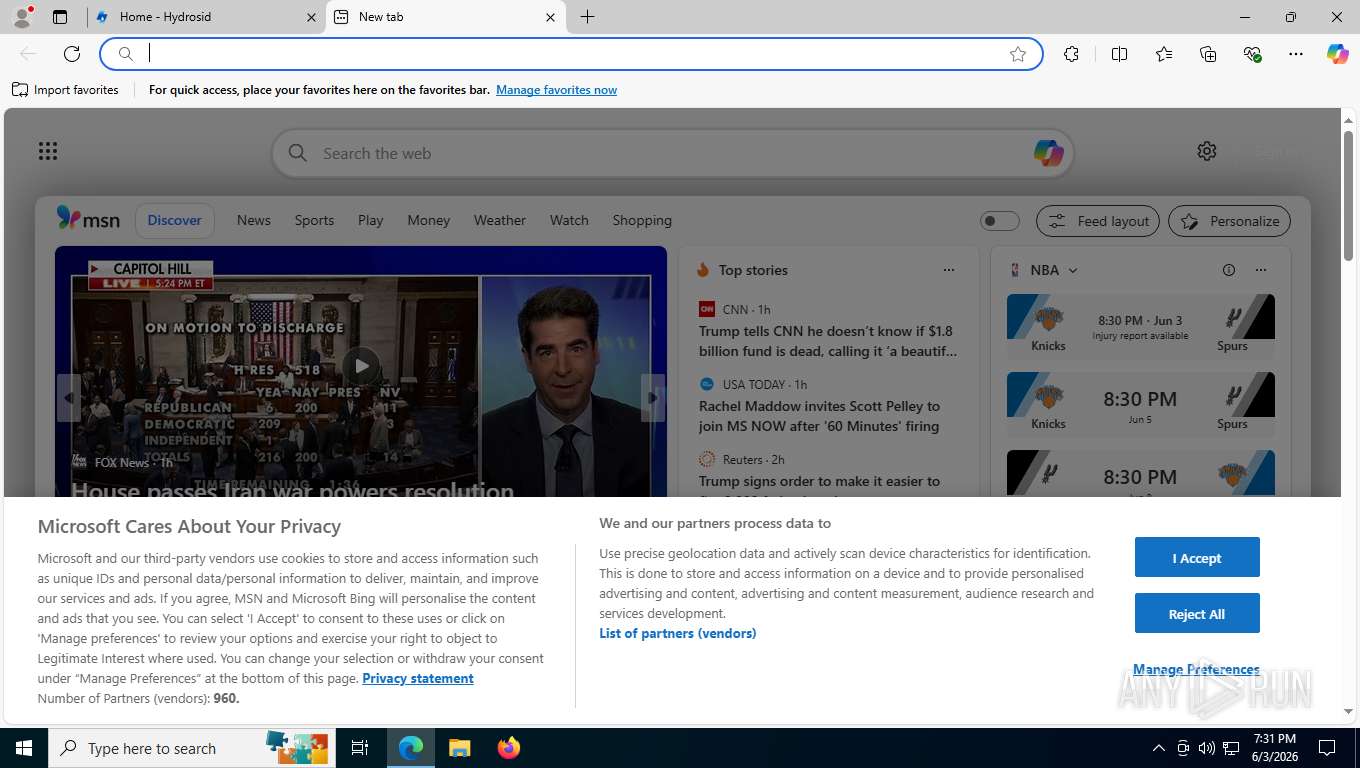Open Knicks vs Spurs Jun 3 game
Viewport: 1360px width, 768px height.
pos(1141,325)
